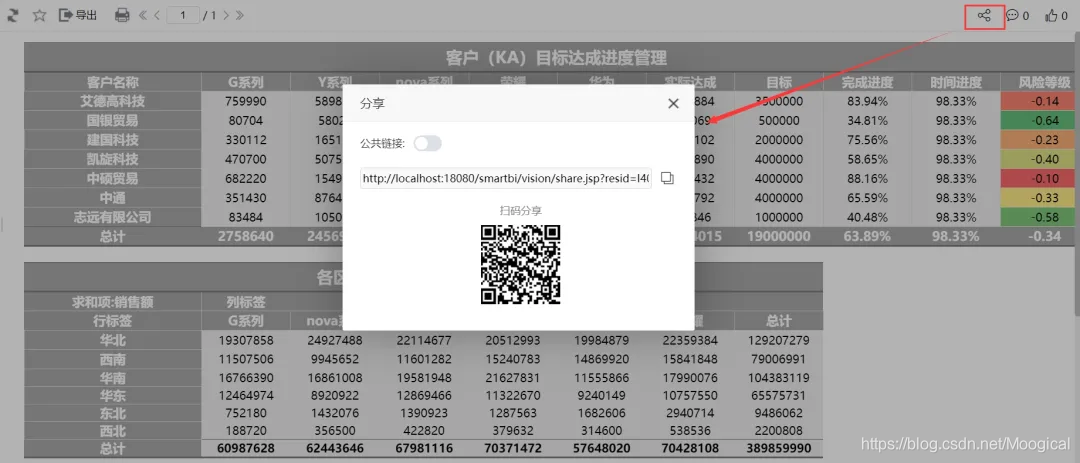Select the 国银贸易 row label
Image resolution: width=1080 pixels, height=463 pixels.
[x=113, y=121]
